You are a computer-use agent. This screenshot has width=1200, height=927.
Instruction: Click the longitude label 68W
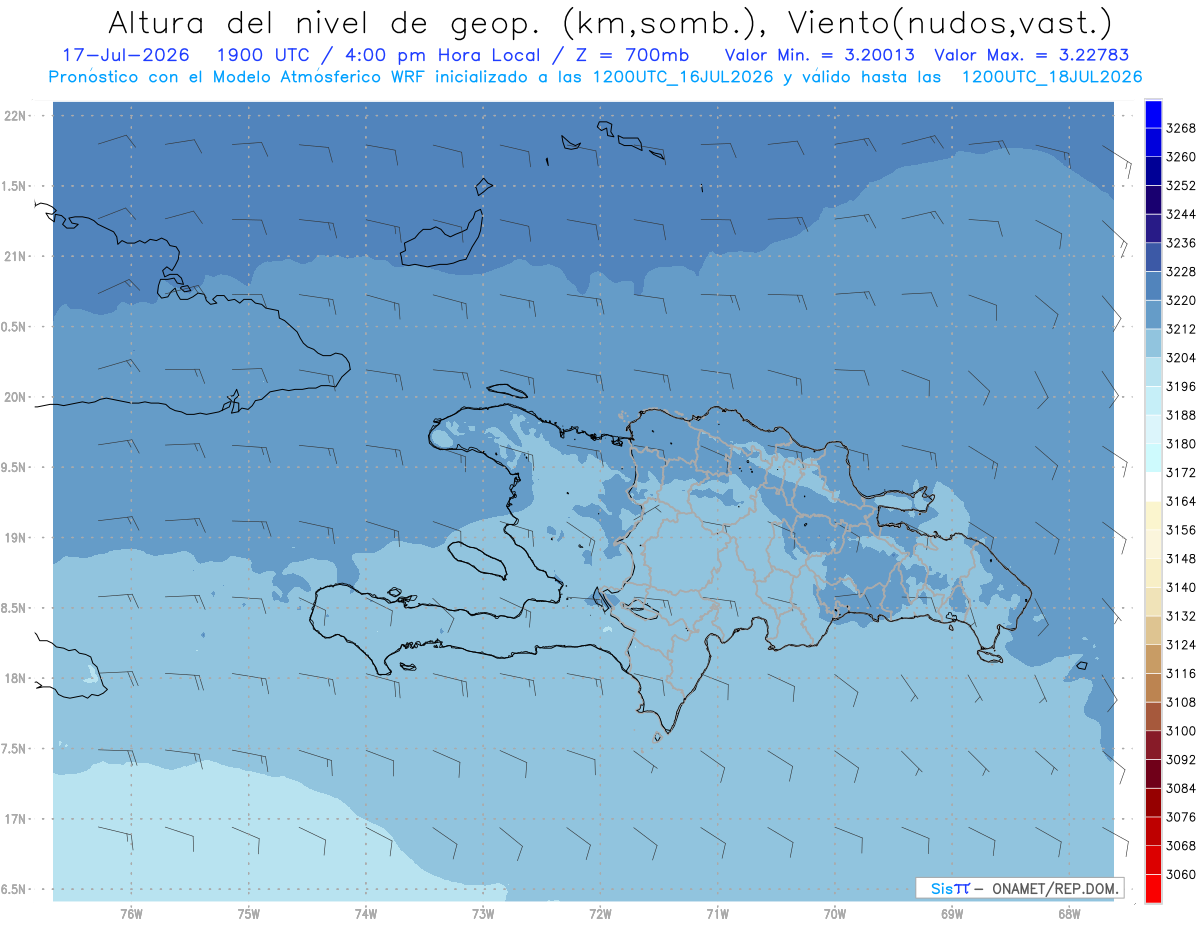click(x=1069, y=914)
